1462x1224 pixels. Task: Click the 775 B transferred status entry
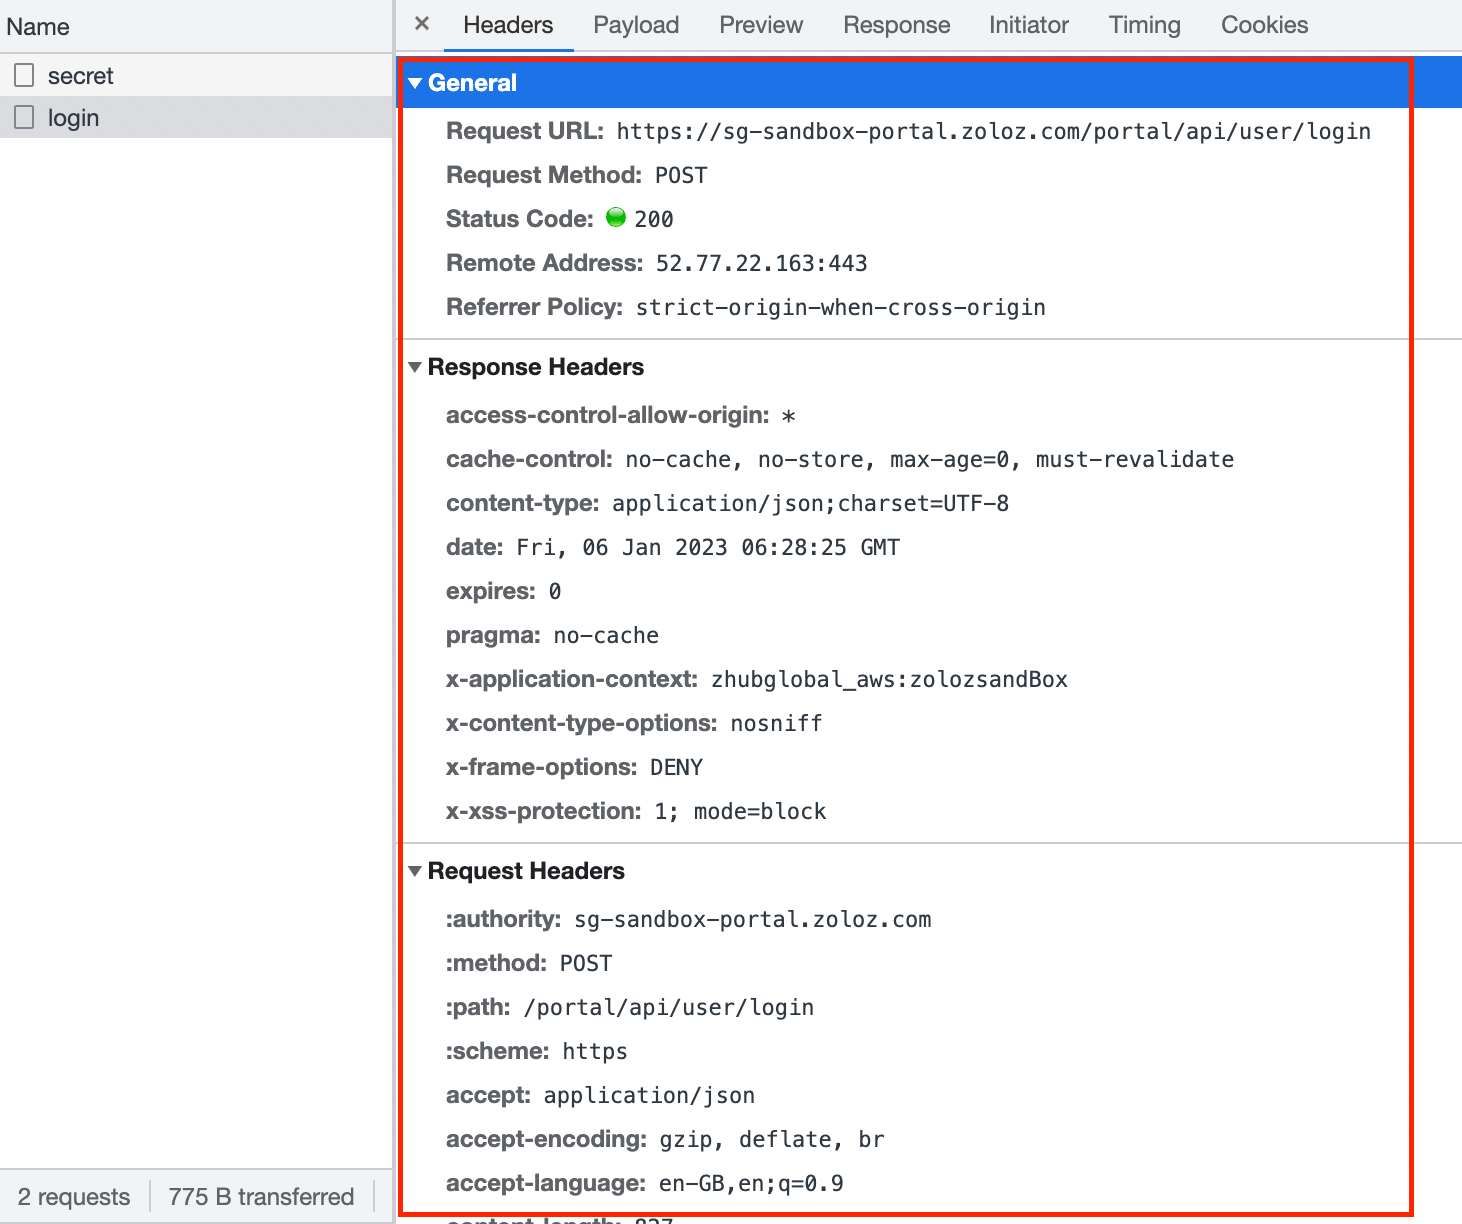[261, 1197]
